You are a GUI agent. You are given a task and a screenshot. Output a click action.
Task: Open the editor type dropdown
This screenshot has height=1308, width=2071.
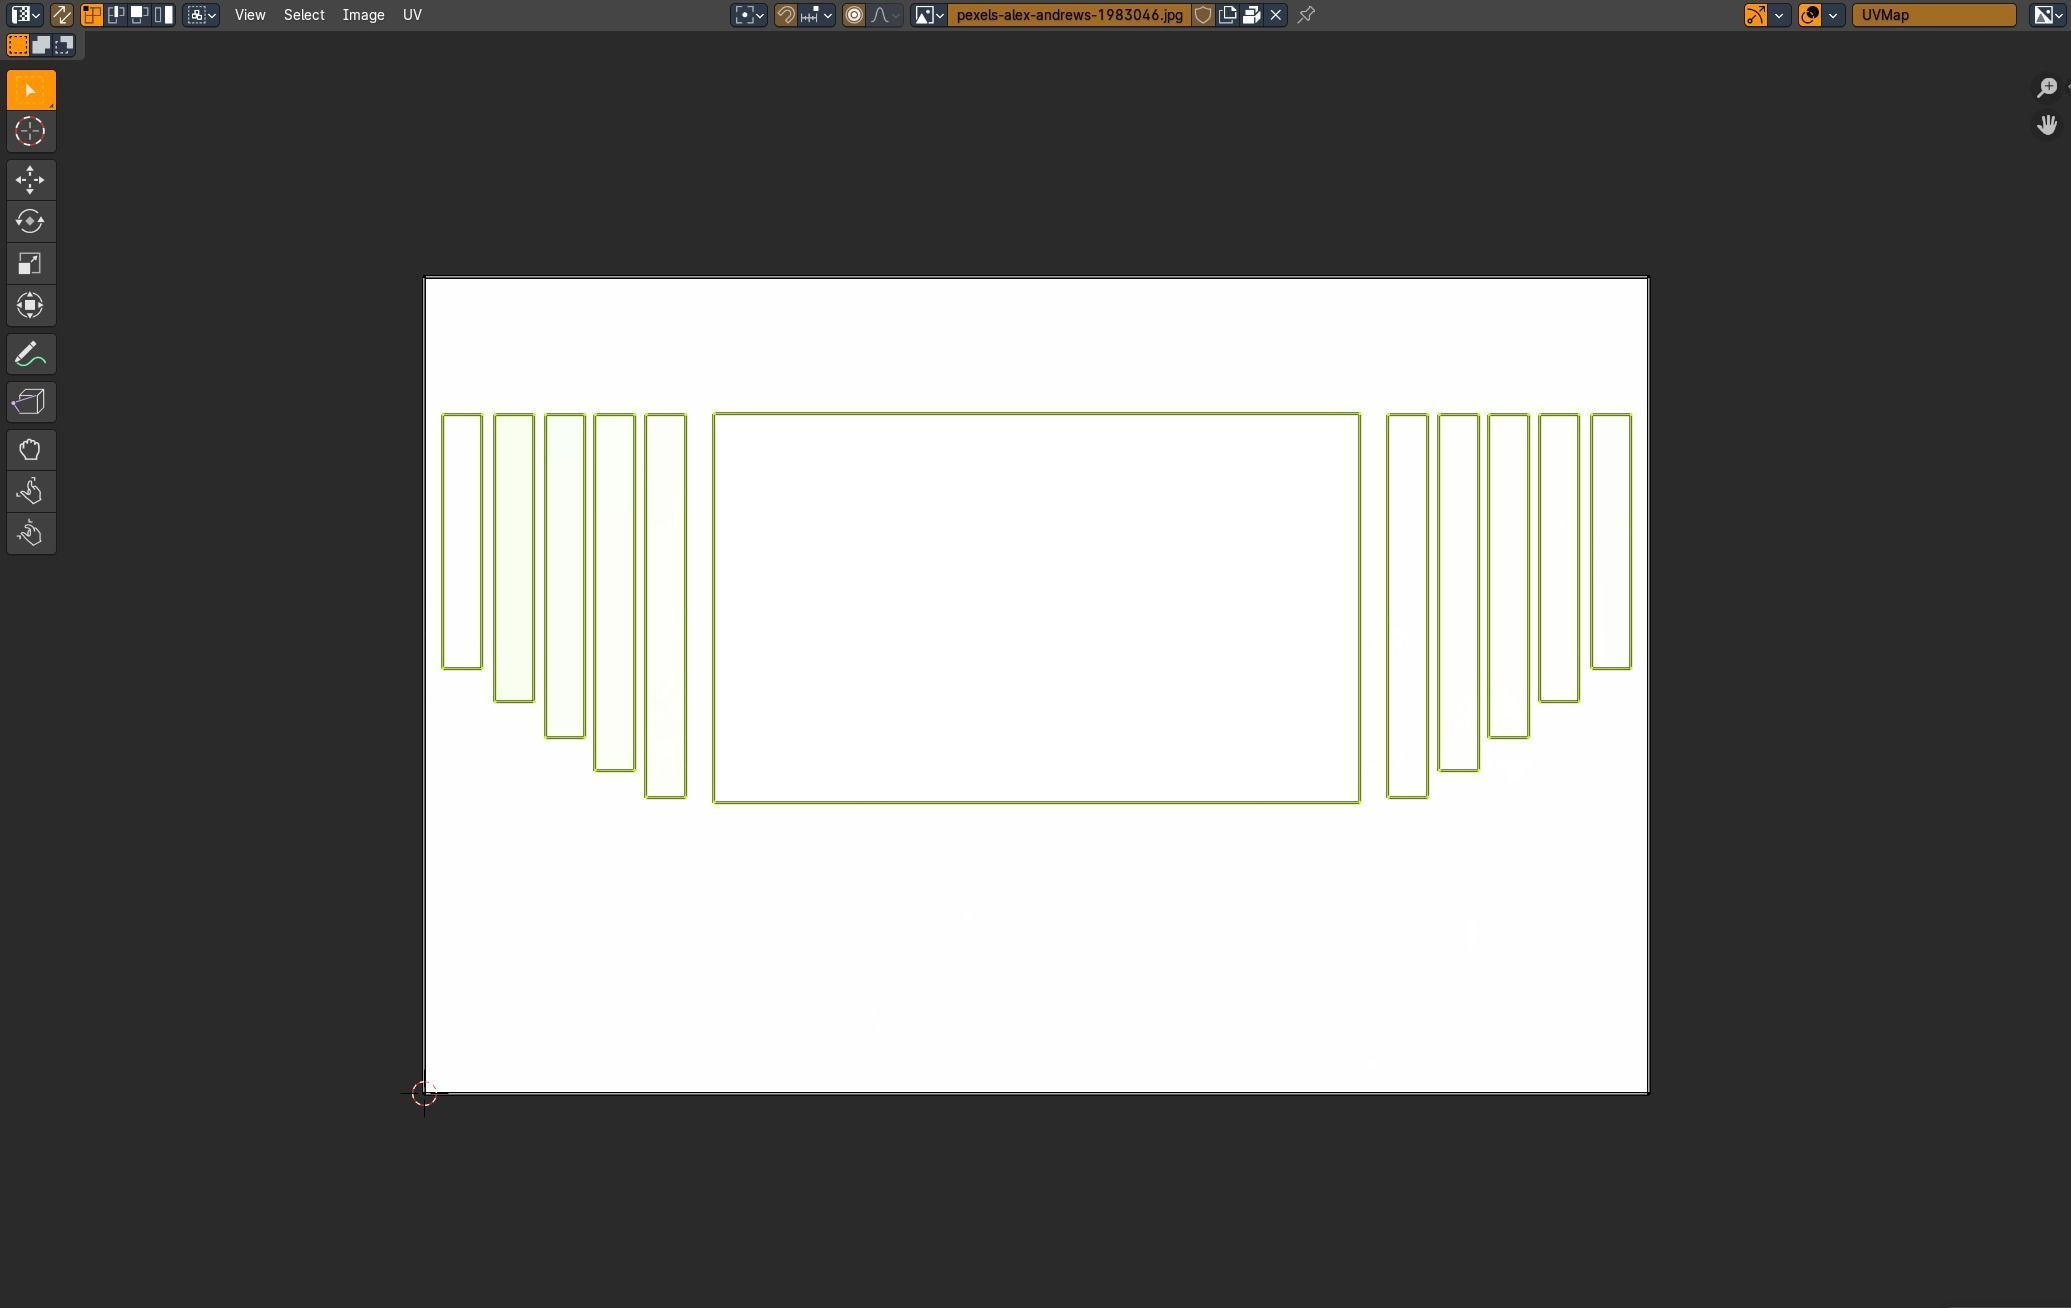click(x=25, y=15)
